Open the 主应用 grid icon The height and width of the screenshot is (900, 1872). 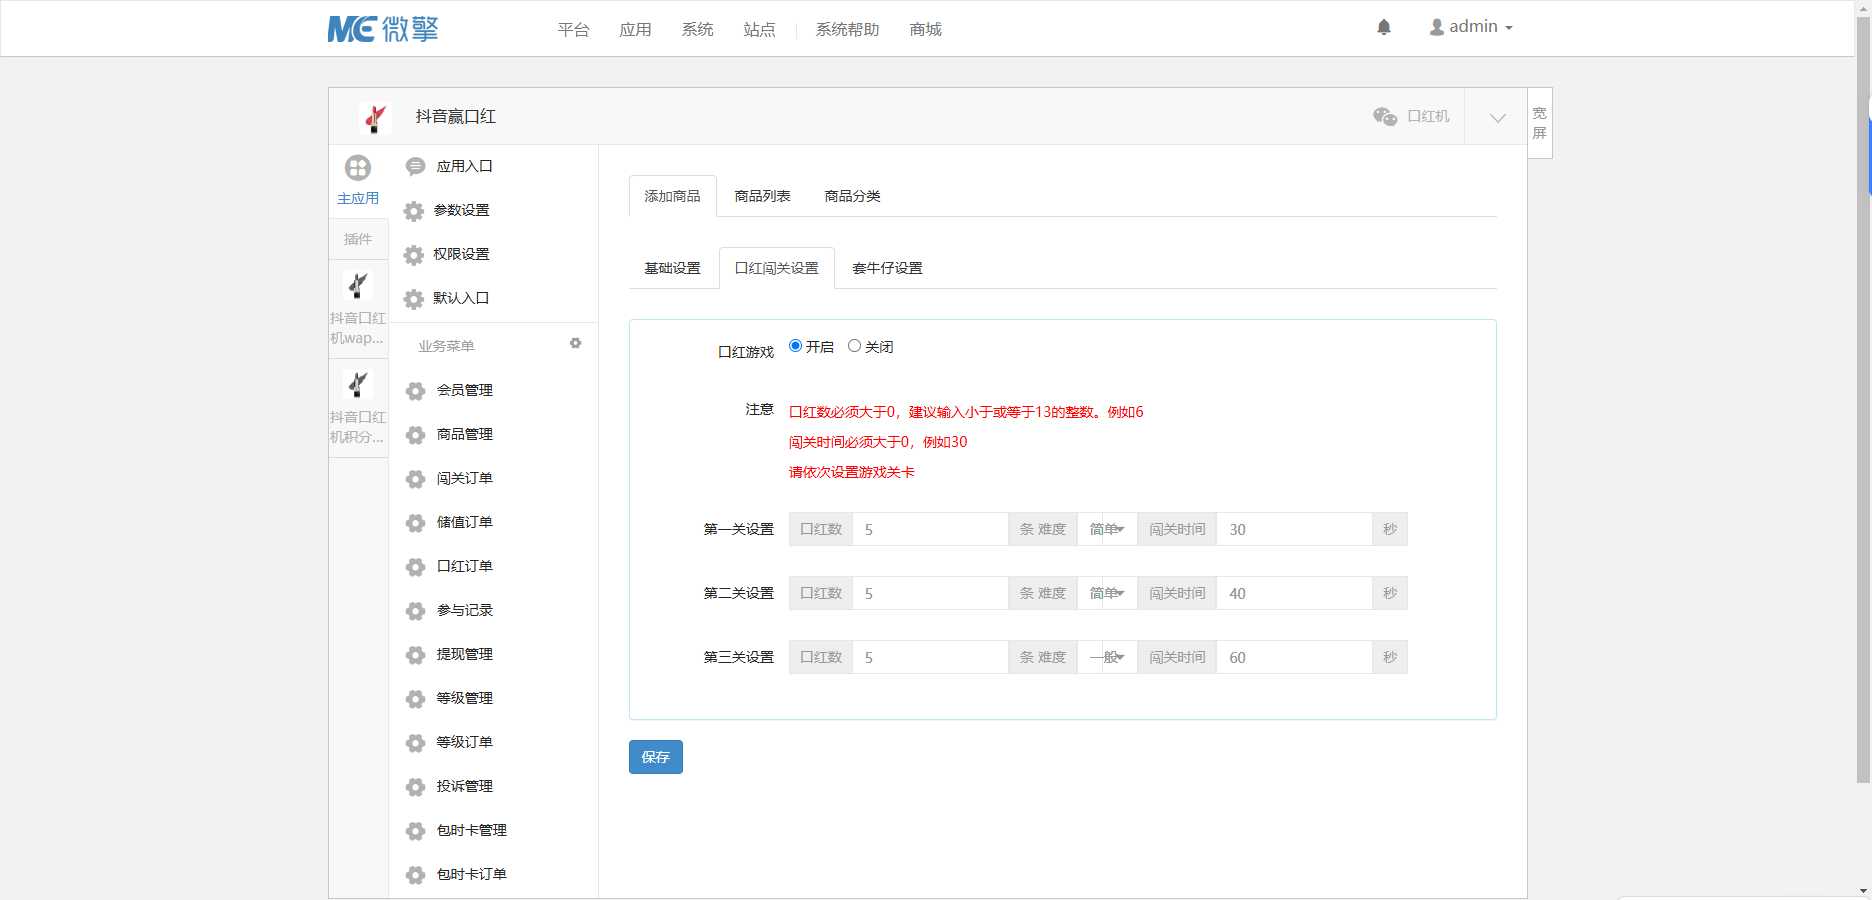tap(358, 168)
